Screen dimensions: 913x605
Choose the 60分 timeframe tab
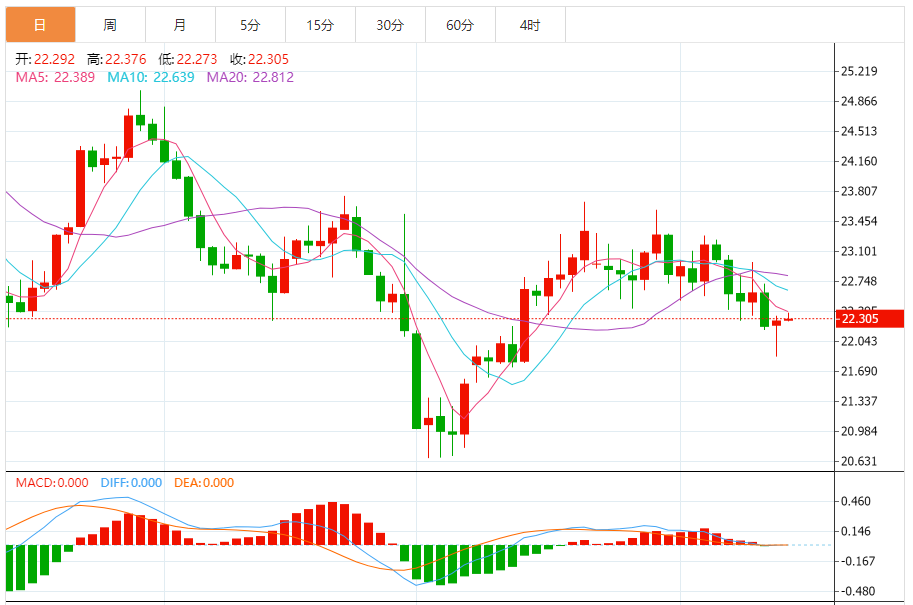[x=460, y=25]
